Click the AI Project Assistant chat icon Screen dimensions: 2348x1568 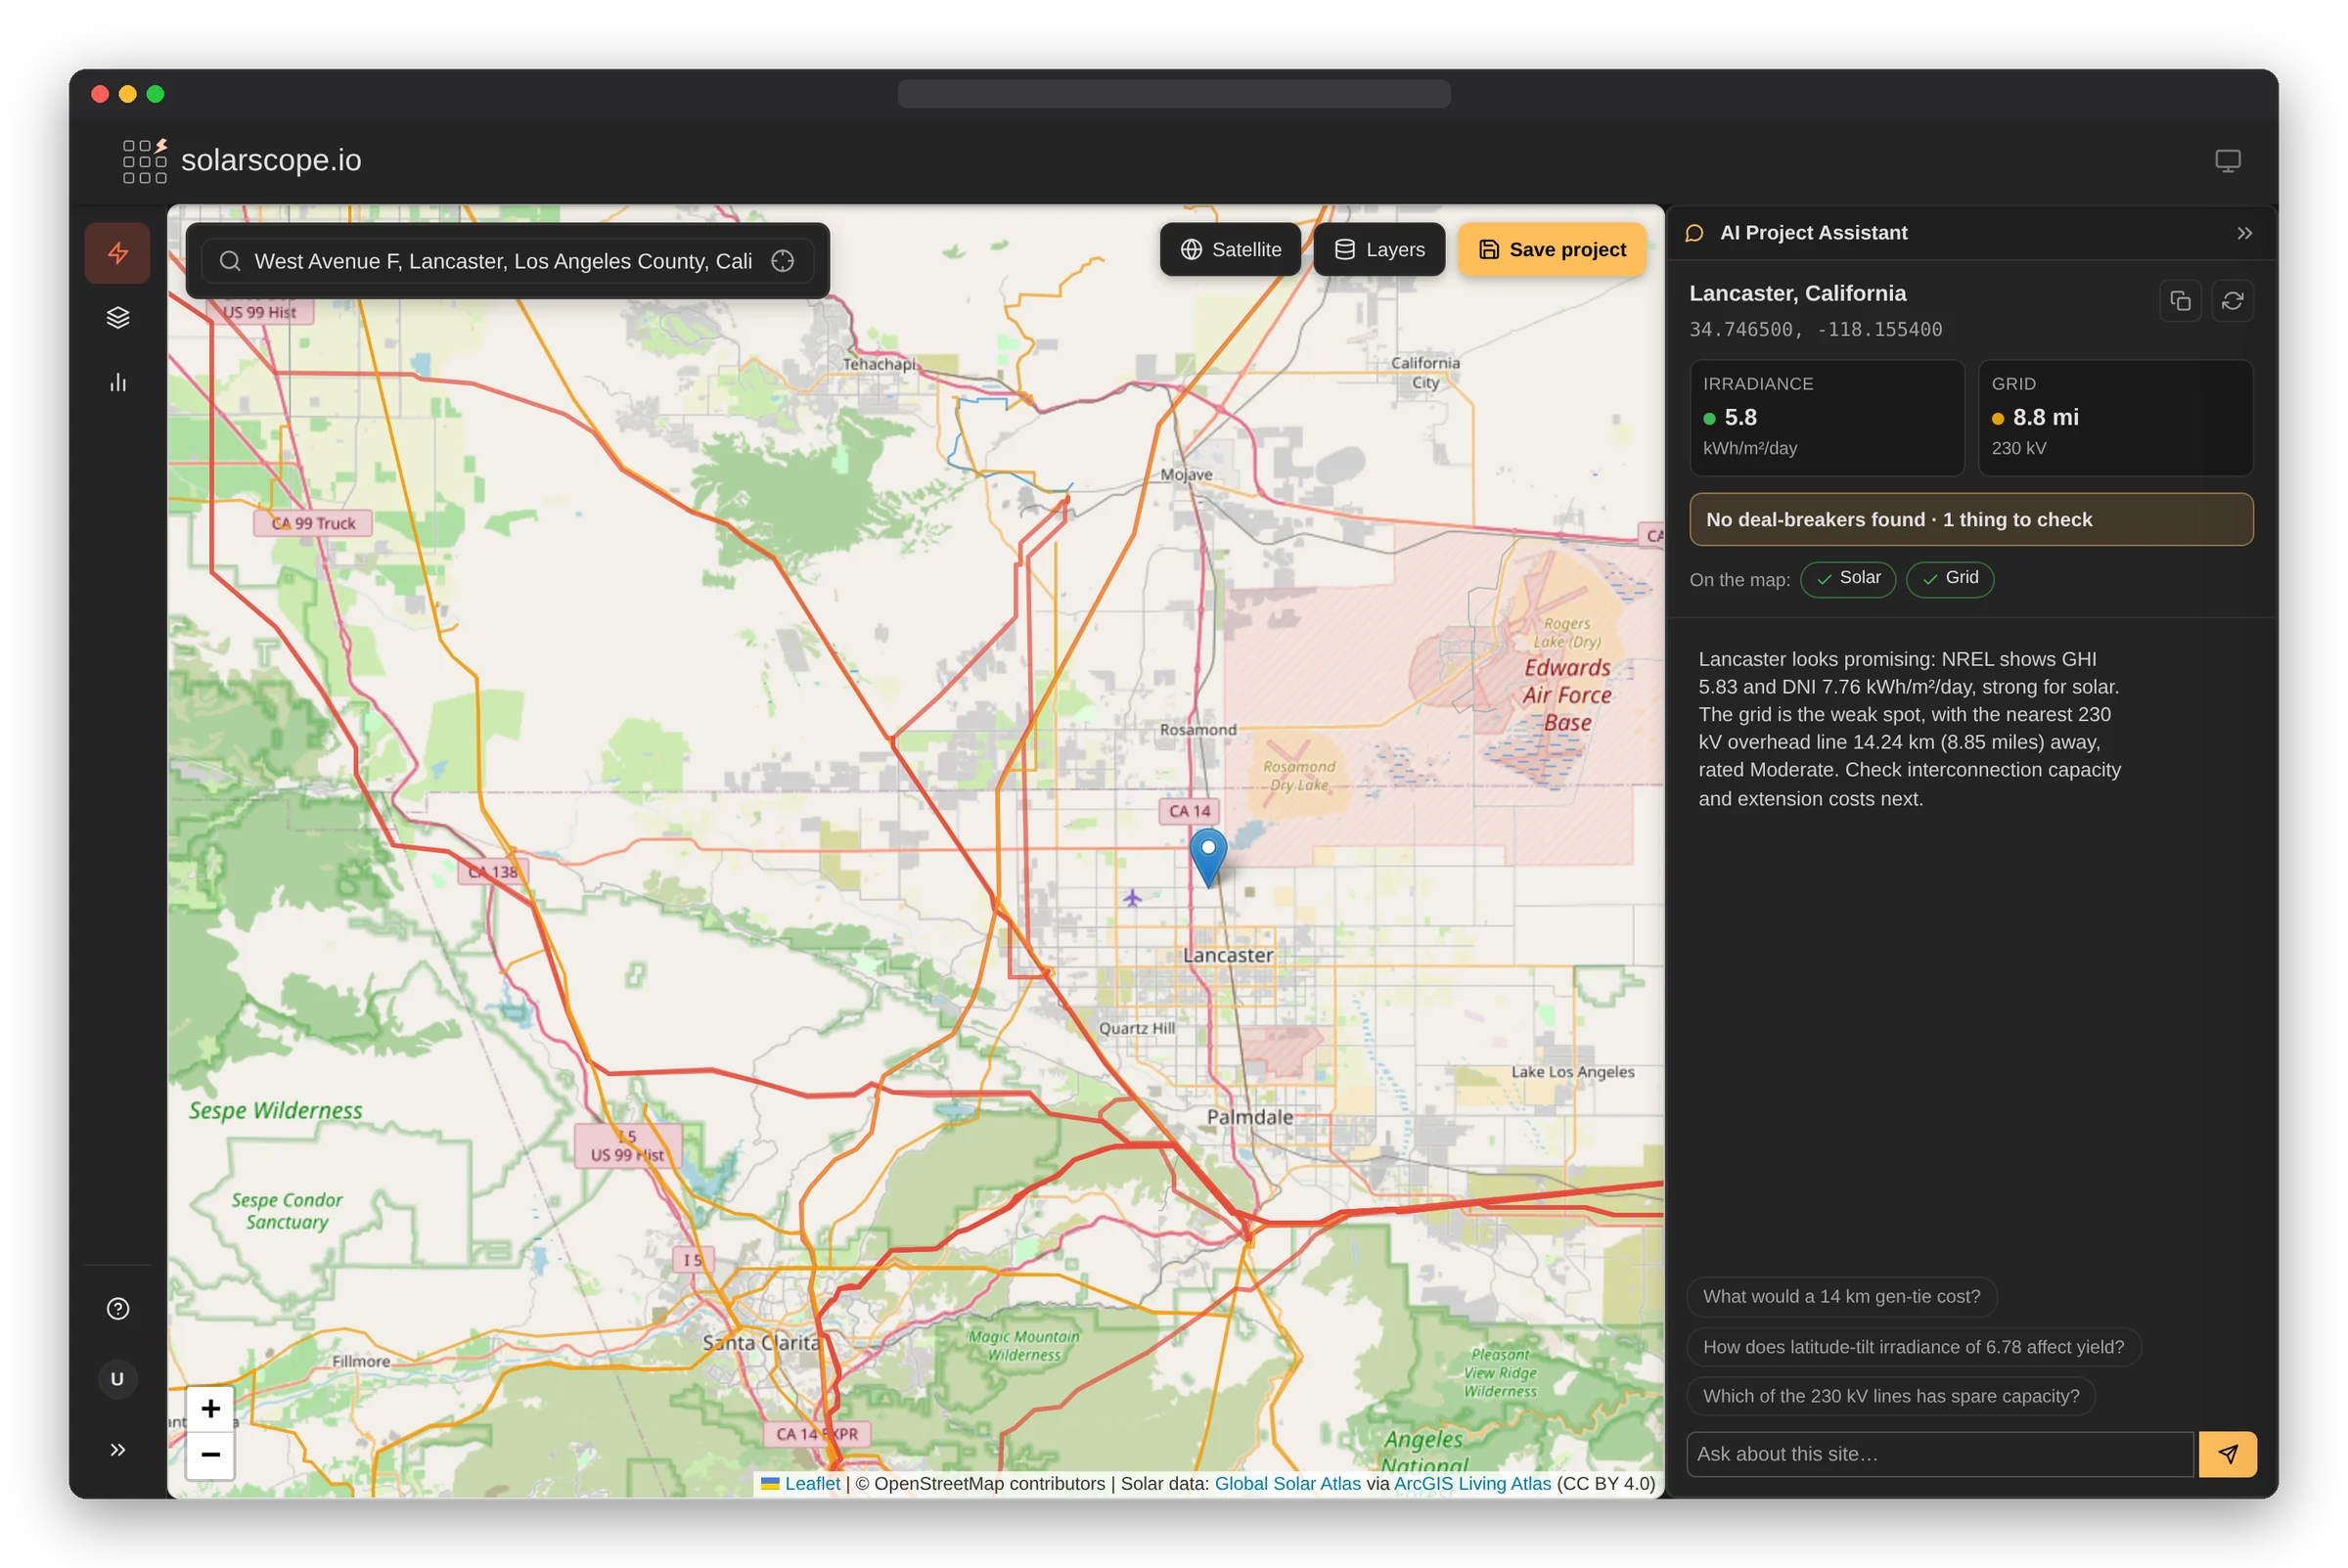[x=1694, y=233]
